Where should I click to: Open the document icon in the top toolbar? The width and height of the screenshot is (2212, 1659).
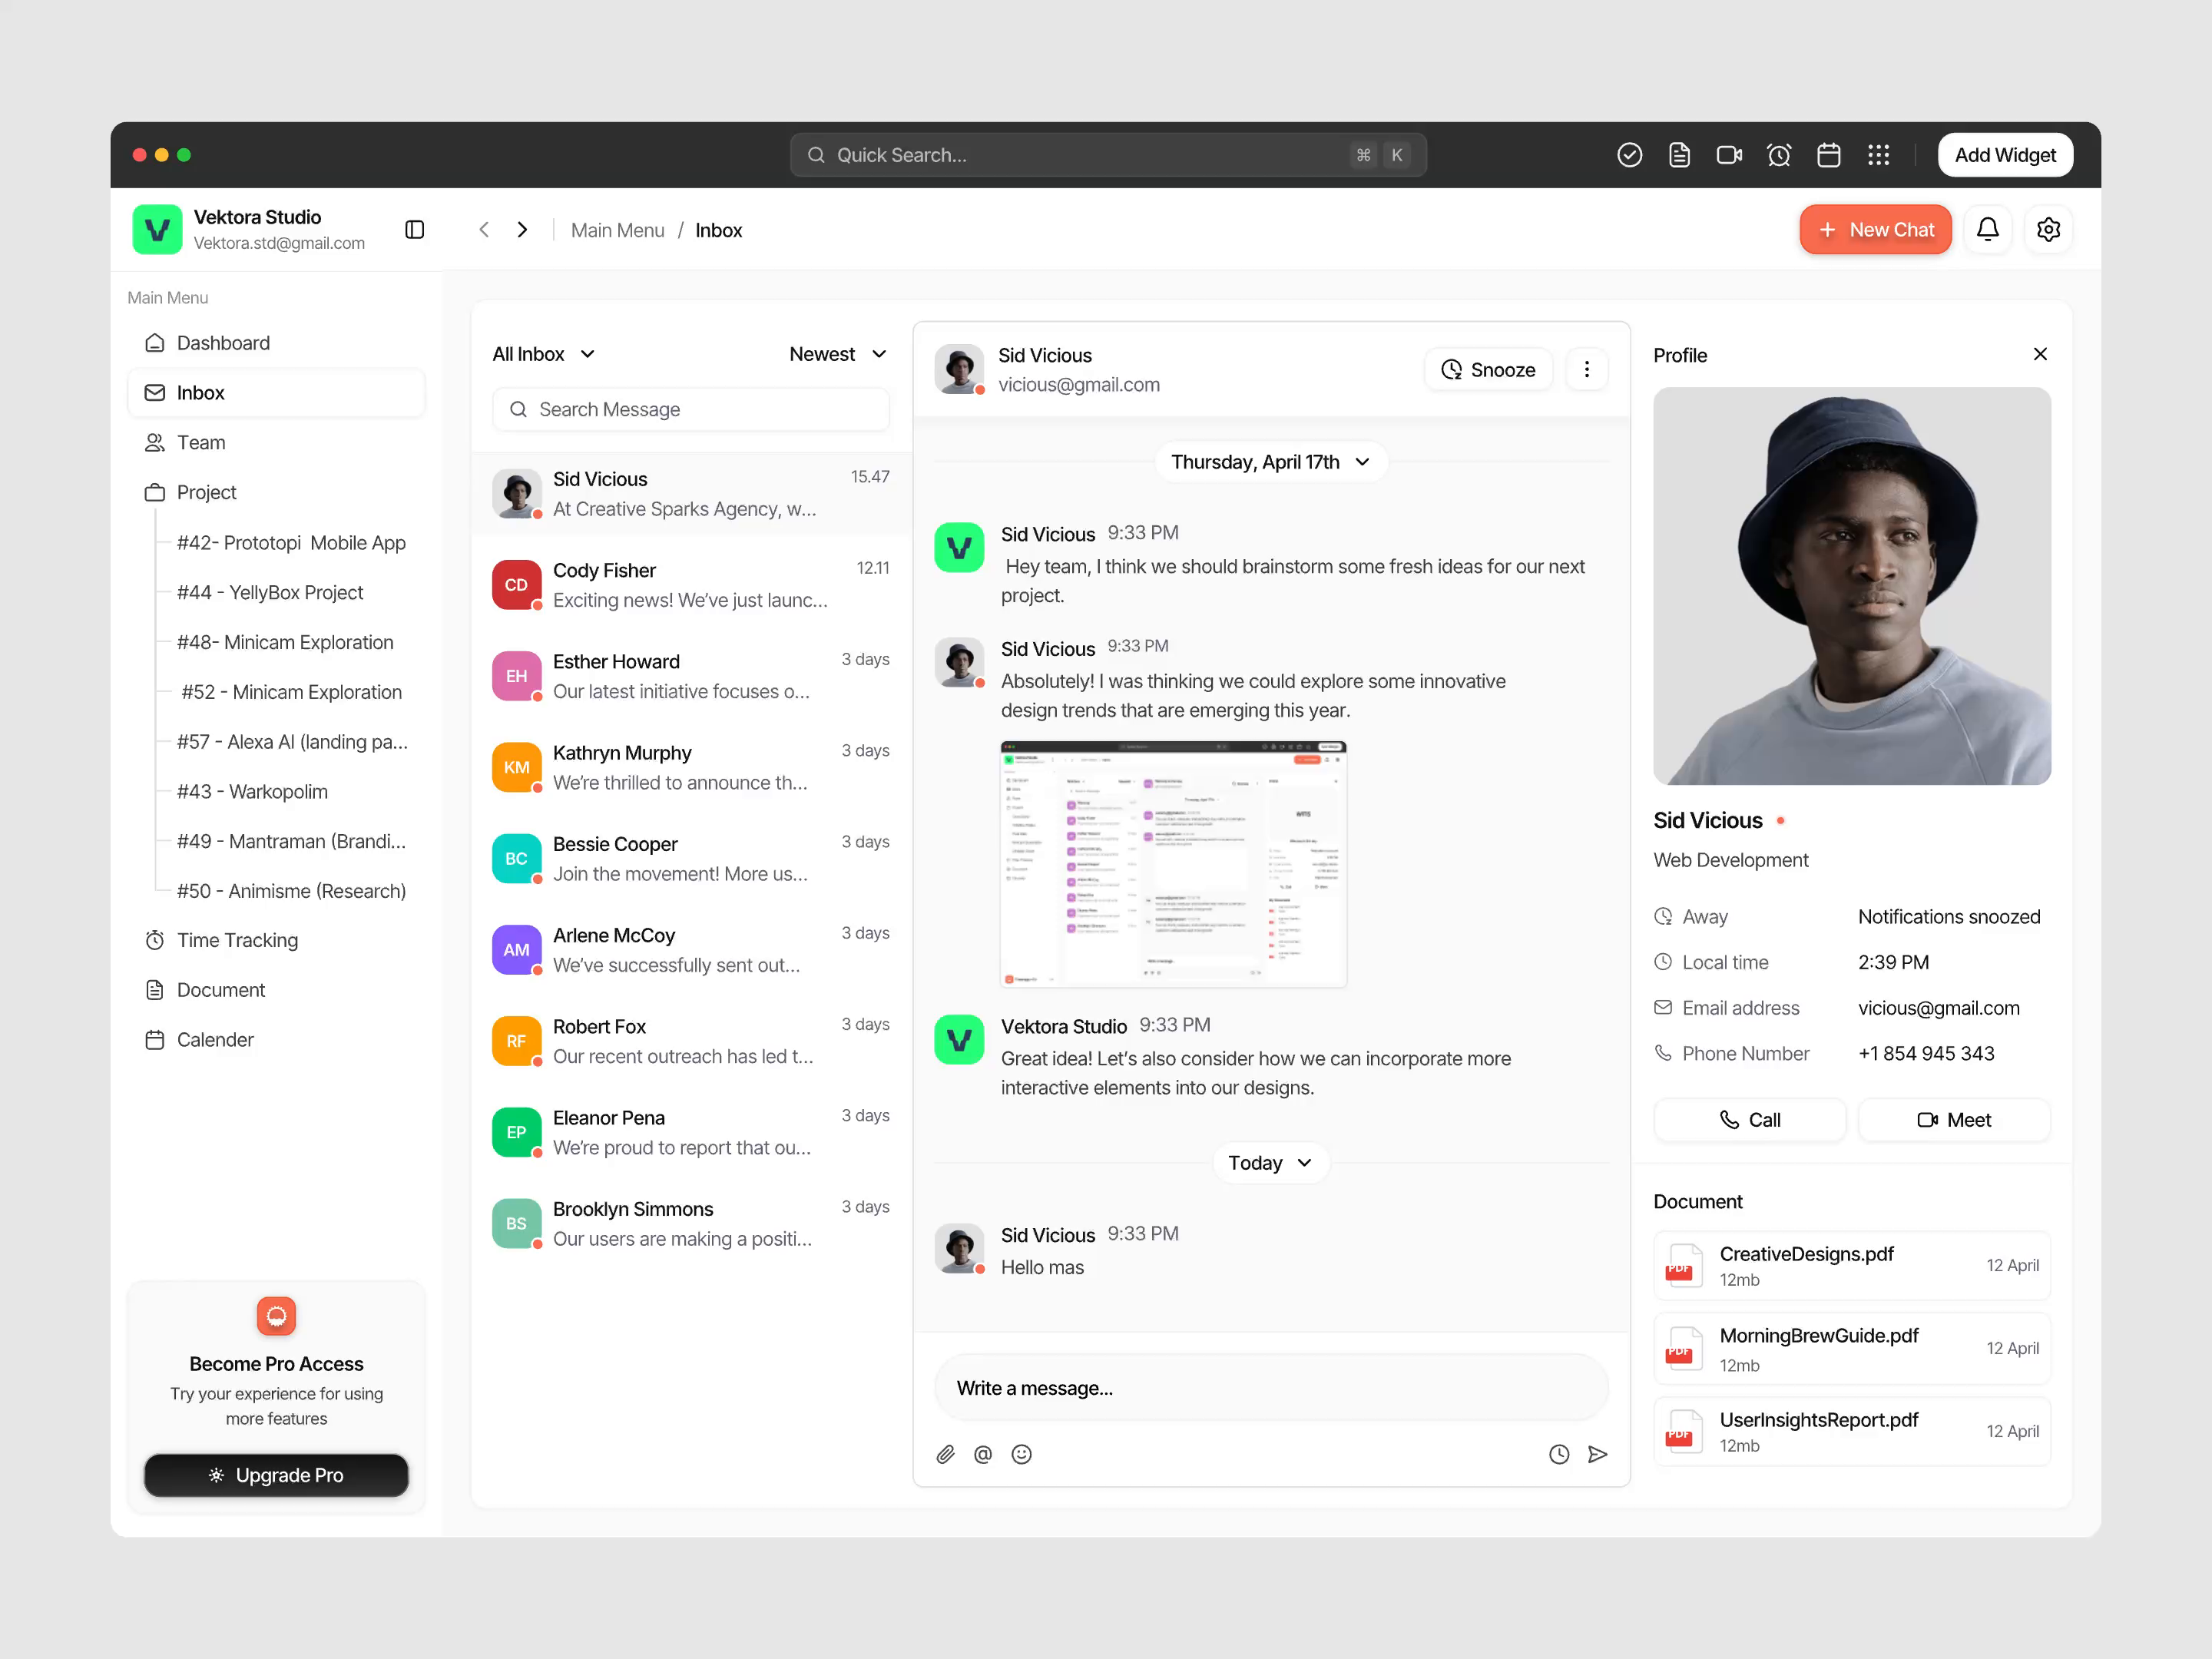[x=1679, y=155]
